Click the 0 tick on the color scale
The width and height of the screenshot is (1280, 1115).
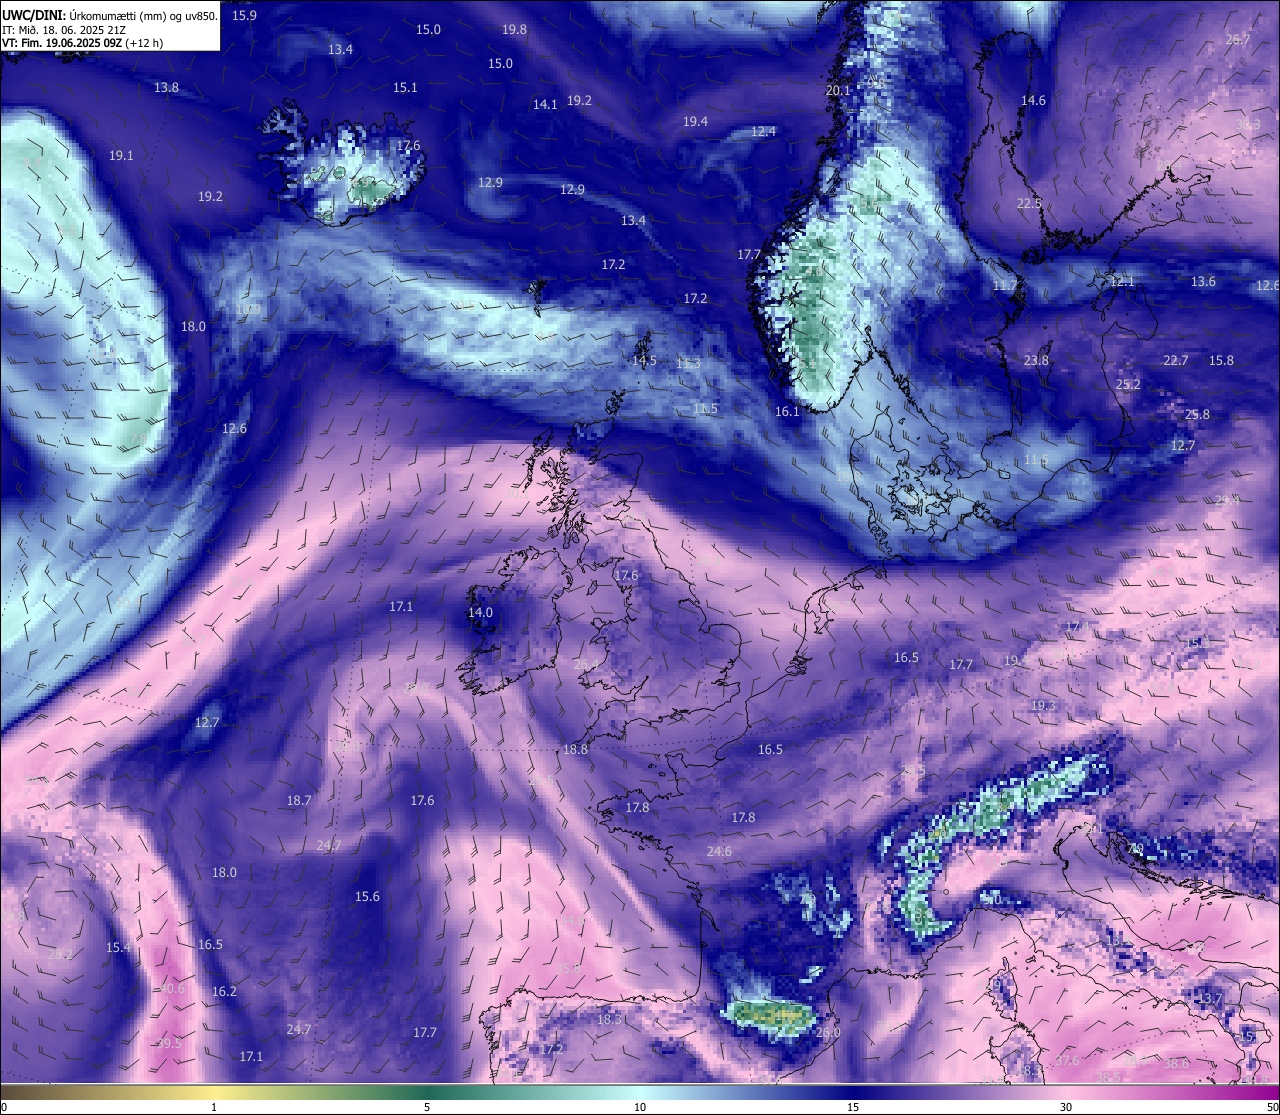3,1107
